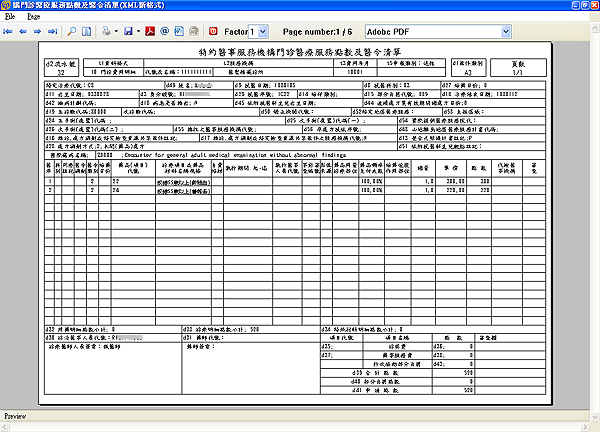Export report with red PDF icon
Viewport: 600px width, 432px height.
[x=150, y=32]
